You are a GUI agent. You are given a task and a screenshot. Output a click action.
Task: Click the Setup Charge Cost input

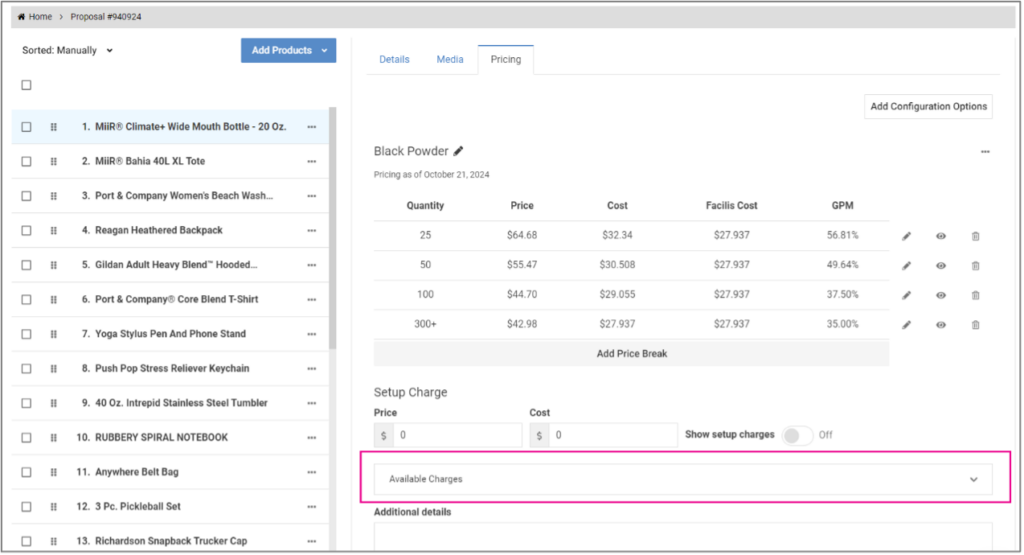coord(613,436)
